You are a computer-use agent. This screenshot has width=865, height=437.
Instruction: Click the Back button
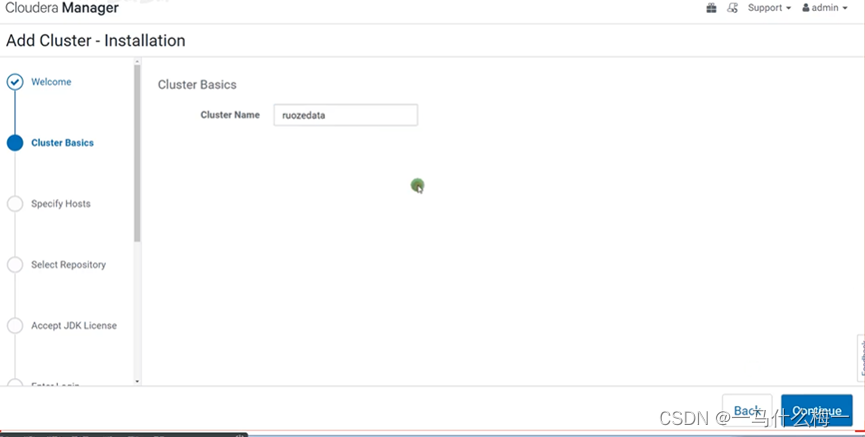click(747, 410)
